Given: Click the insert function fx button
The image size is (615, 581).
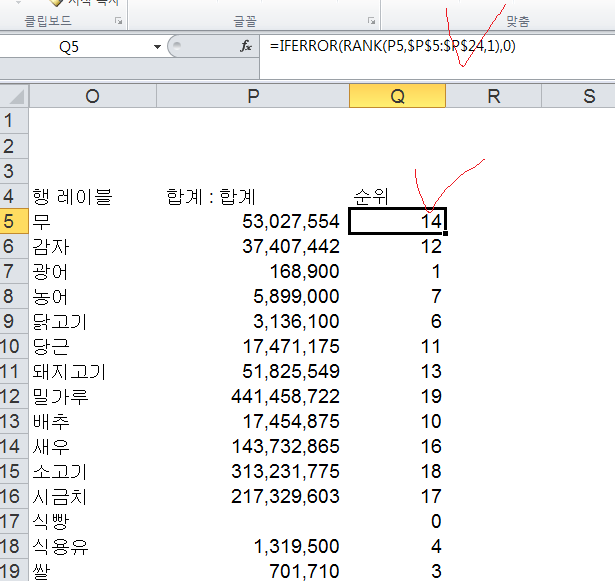Looking at the screenshot, I should click(246, 46).
